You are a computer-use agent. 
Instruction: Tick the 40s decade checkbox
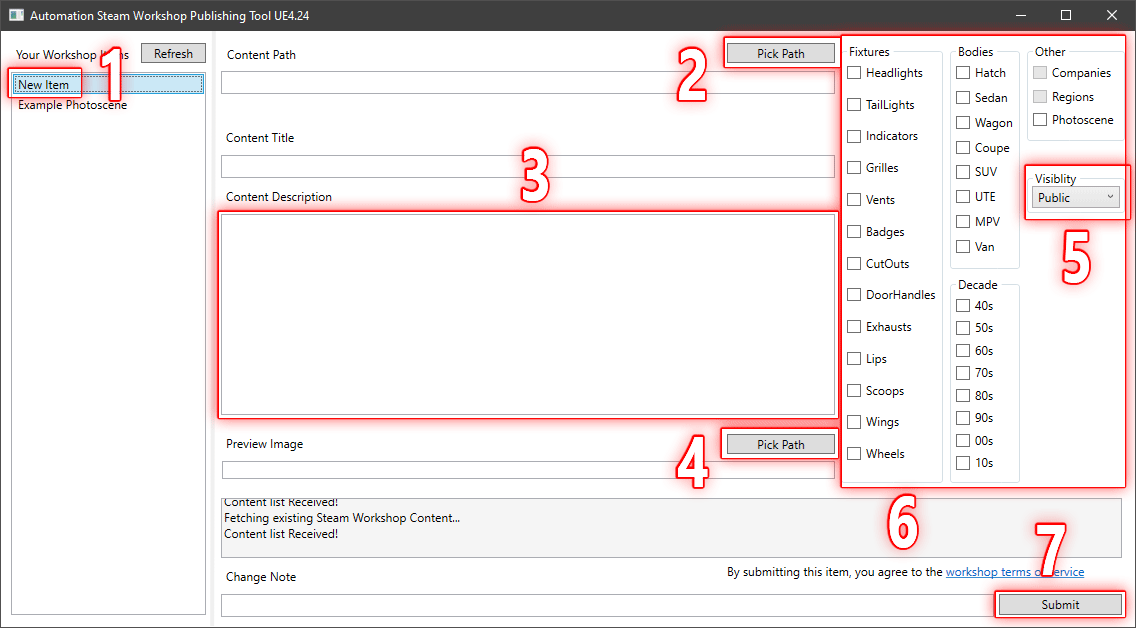[963, 306]
